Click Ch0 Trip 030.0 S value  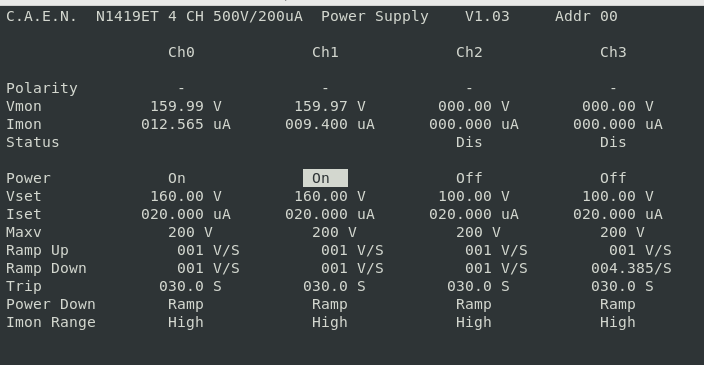(x=190, y=286)
